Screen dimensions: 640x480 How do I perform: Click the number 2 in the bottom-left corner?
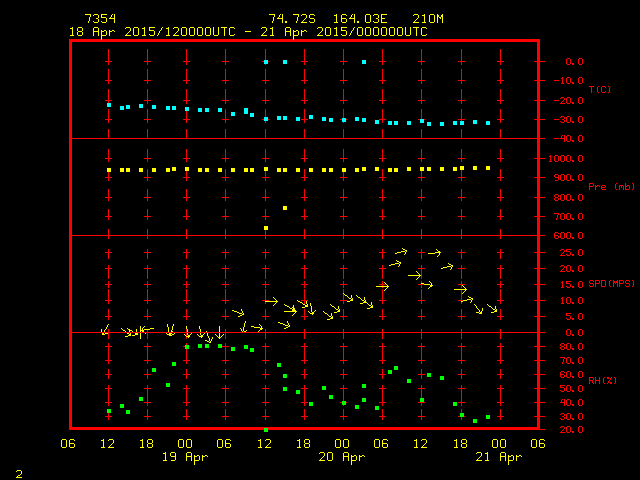18,471
